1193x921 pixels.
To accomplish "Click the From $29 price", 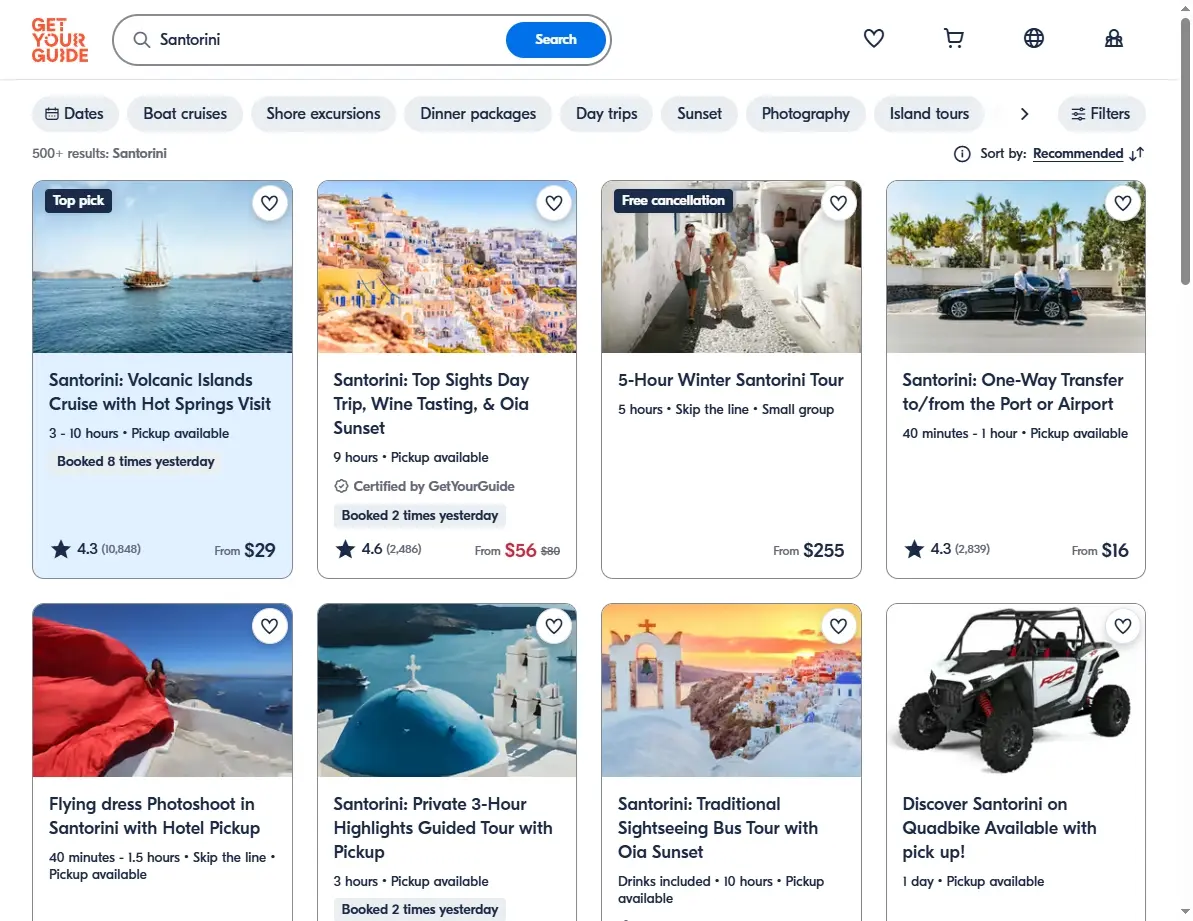I will (x=245, y=550).
